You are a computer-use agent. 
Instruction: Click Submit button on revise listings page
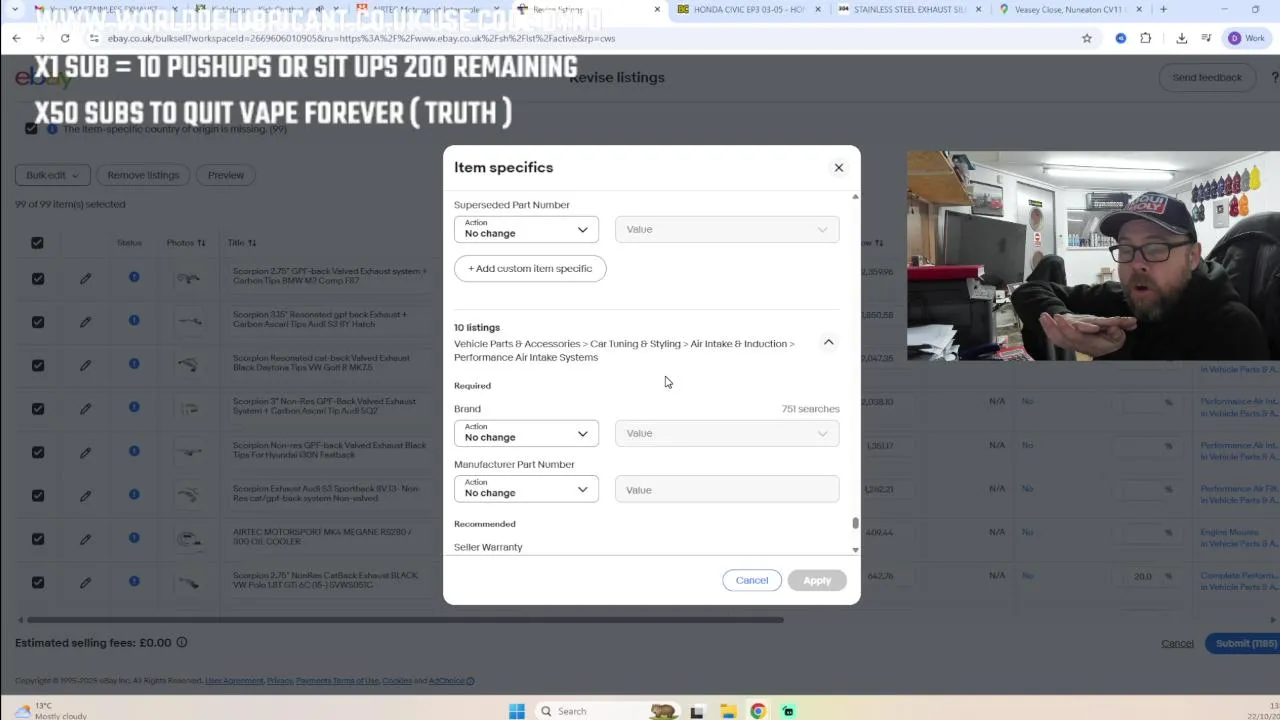(1245, 643)
